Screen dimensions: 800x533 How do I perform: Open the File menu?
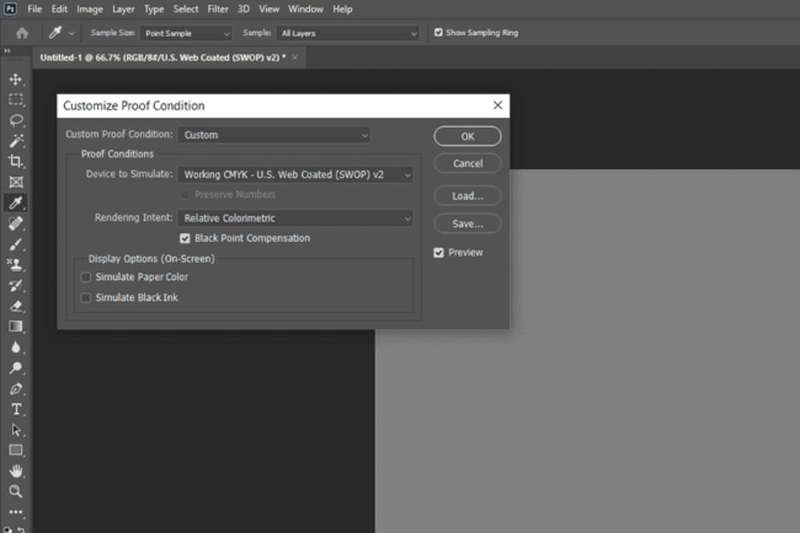pos(35,9)
